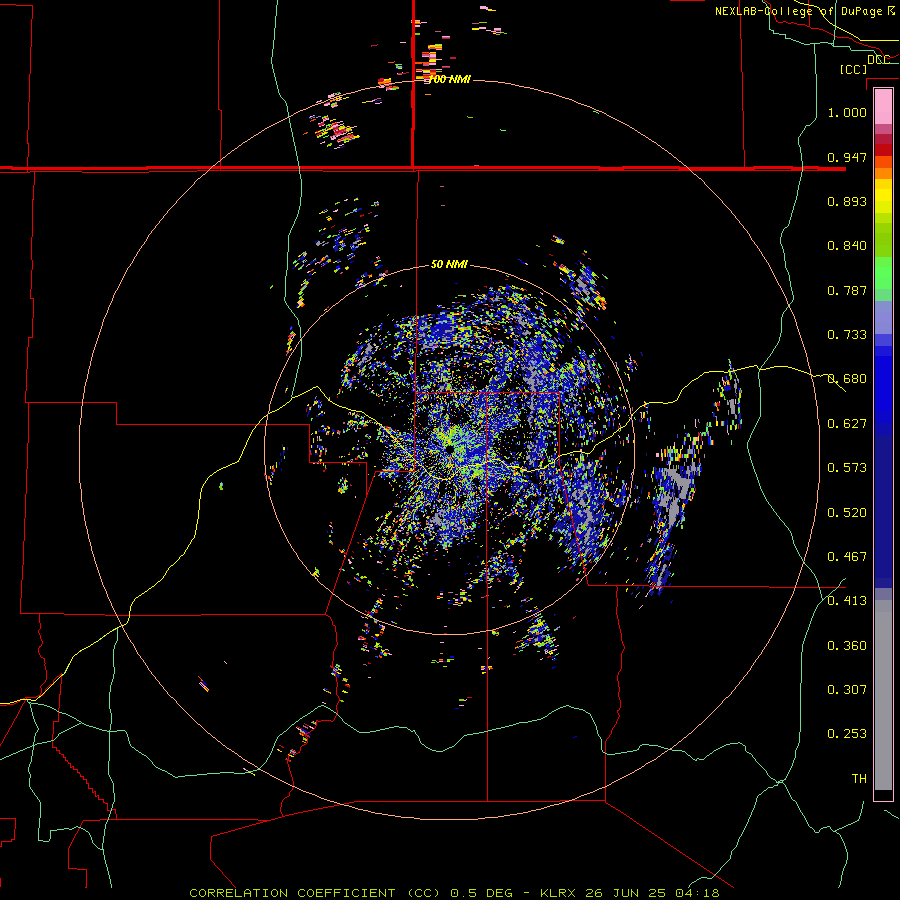Pick the red band near 0.947 on scale
This screenshot has width=900, height=900.
coord(883,150)
